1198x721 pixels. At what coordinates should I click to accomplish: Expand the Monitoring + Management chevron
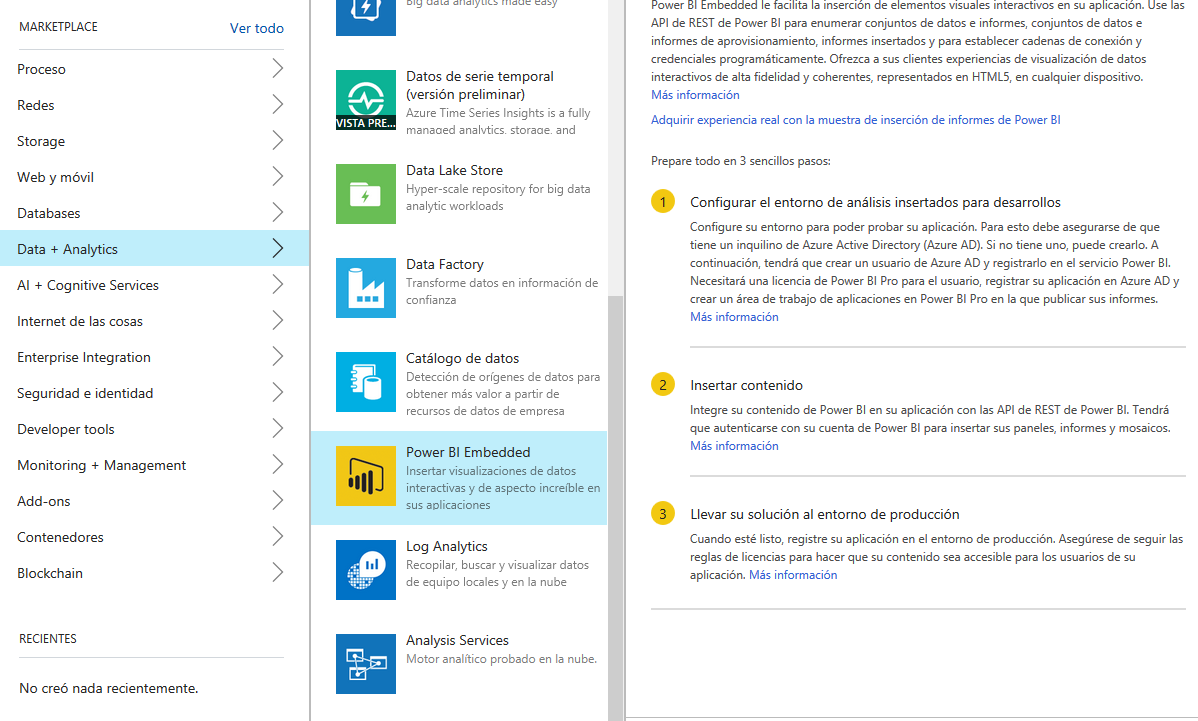[x=277, y=464]
